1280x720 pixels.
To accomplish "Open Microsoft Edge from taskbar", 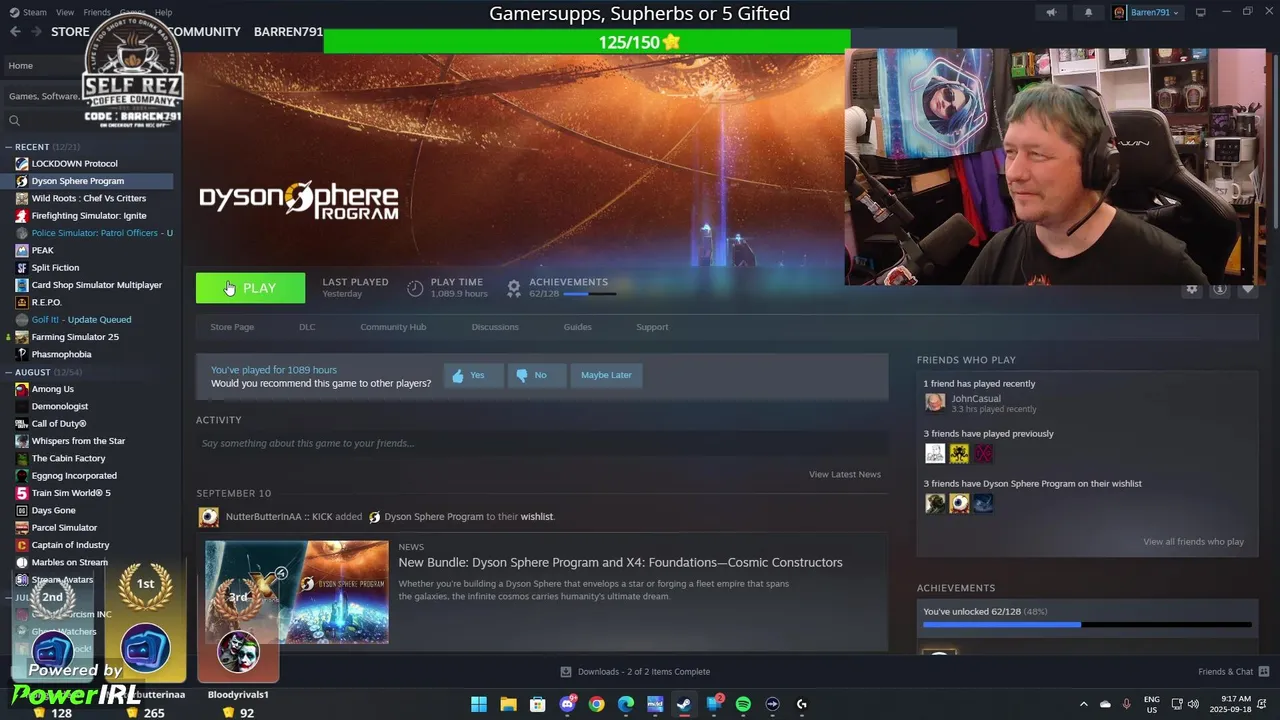I will pos(626,704).
